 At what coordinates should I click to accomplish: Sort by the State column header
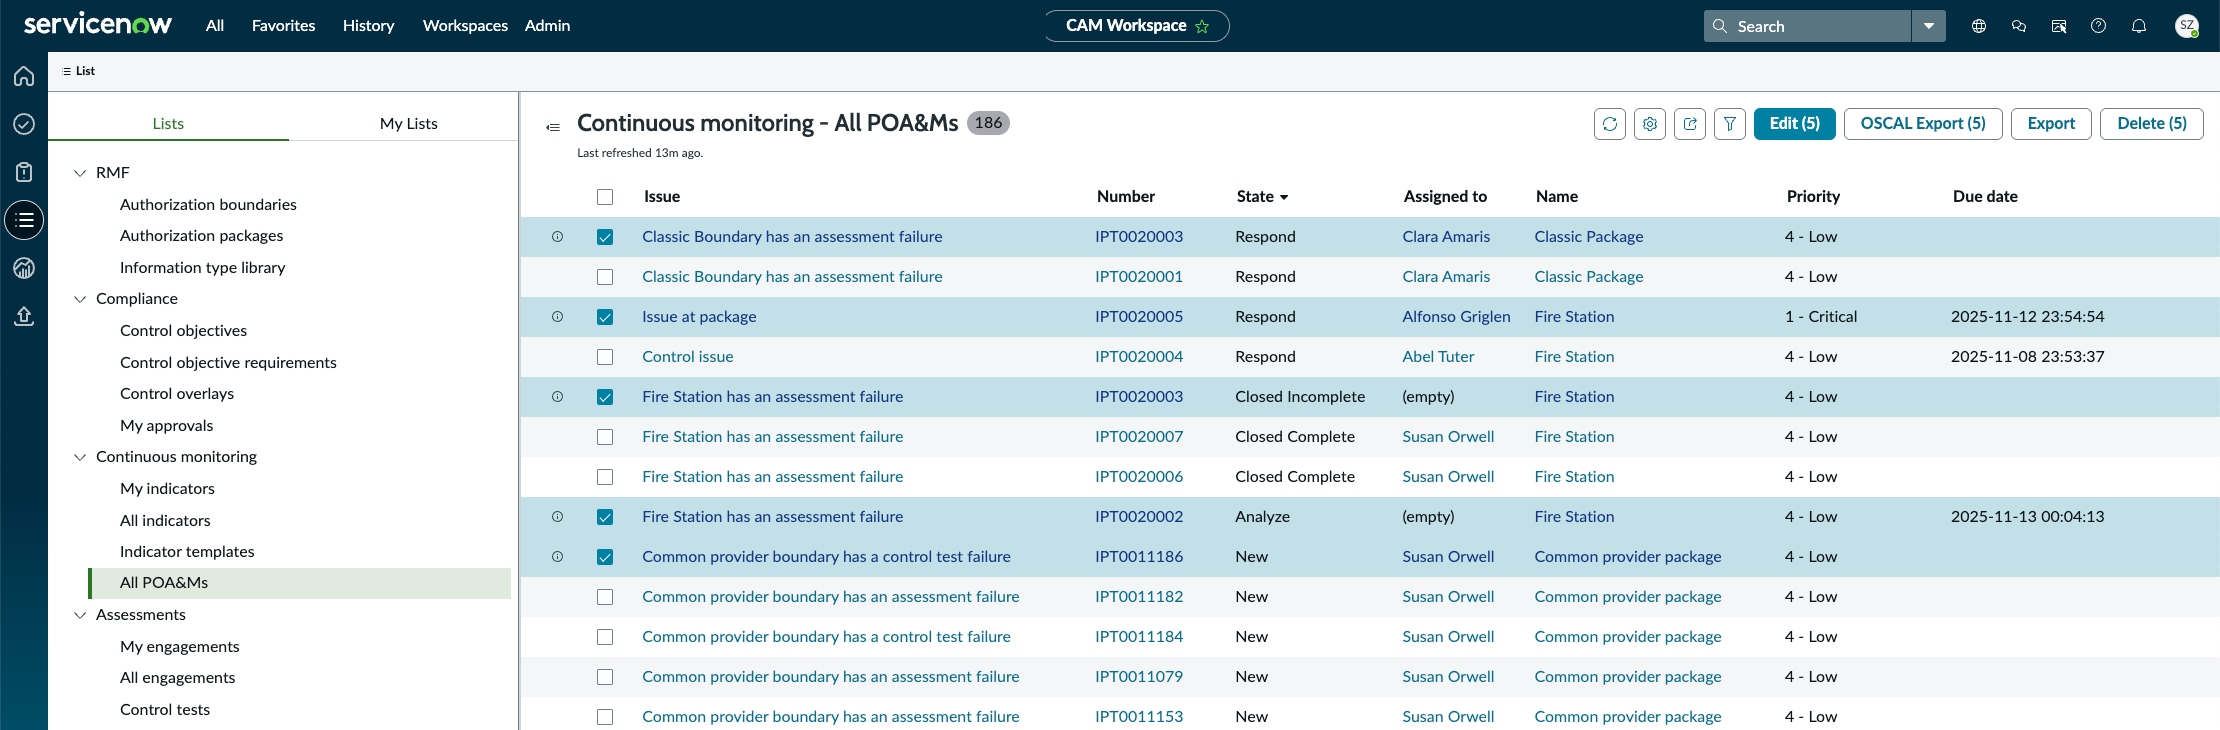(x=1262, y=197)
